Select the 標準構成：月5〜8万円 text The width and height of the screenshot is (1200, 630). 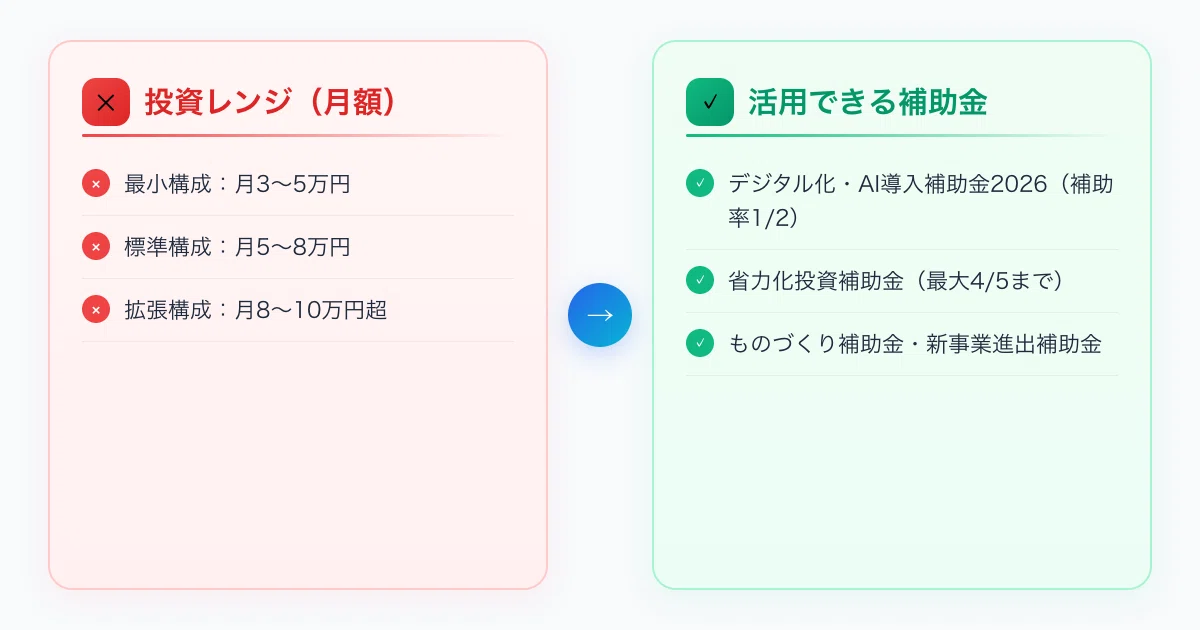(x=237, y=247)
